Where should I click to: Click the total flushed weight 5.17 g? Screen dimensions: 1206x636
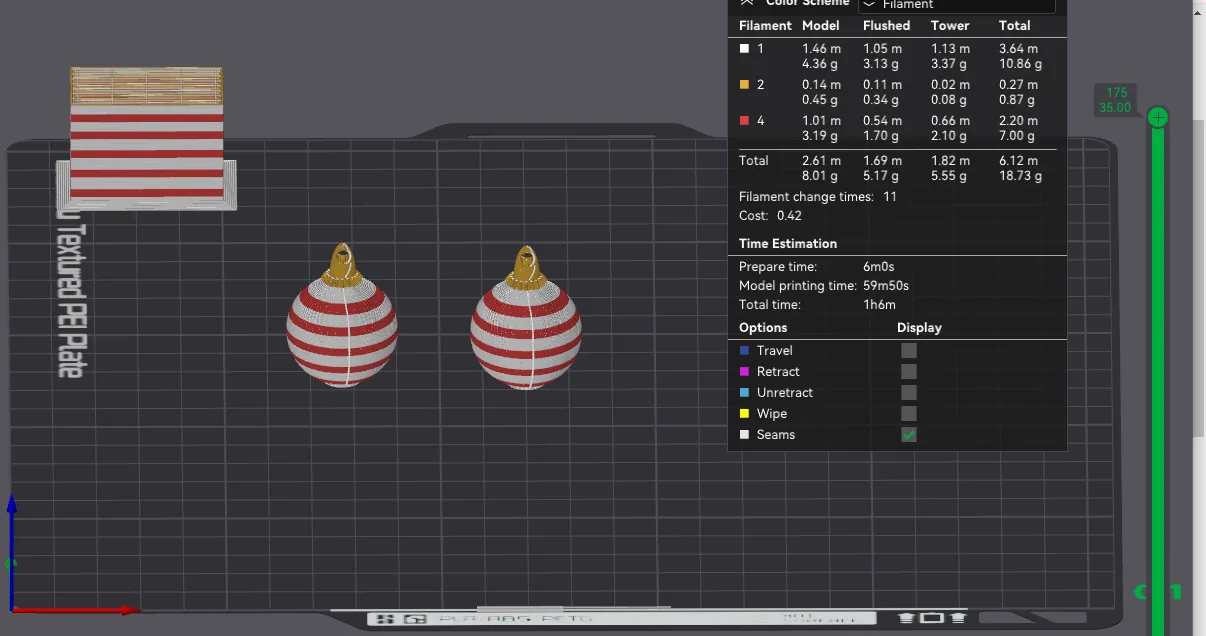click(881, 176)
